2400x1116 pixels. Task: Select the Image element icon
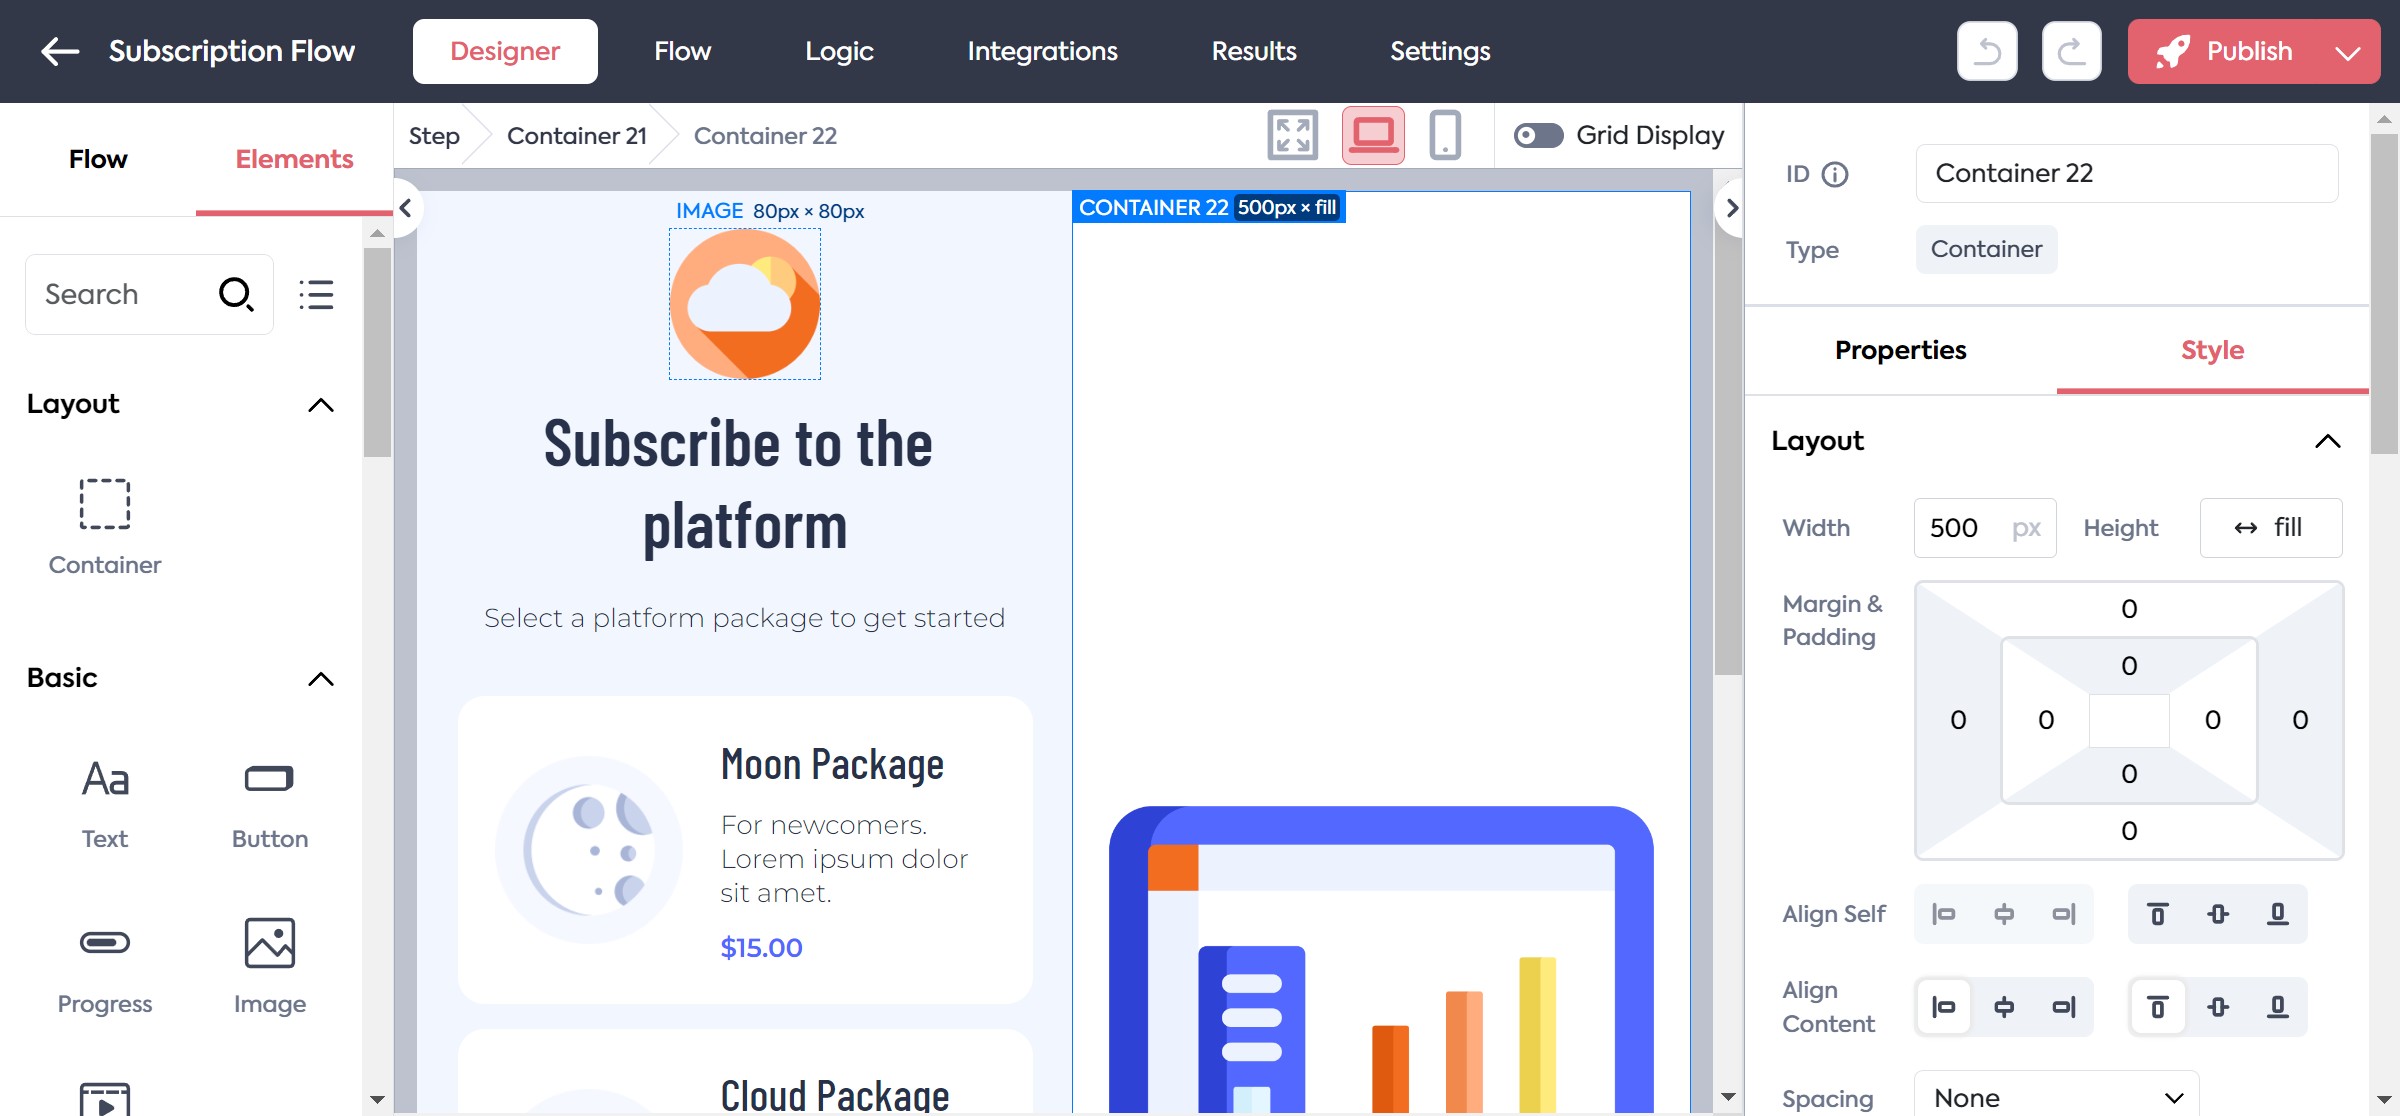(270, 943)
